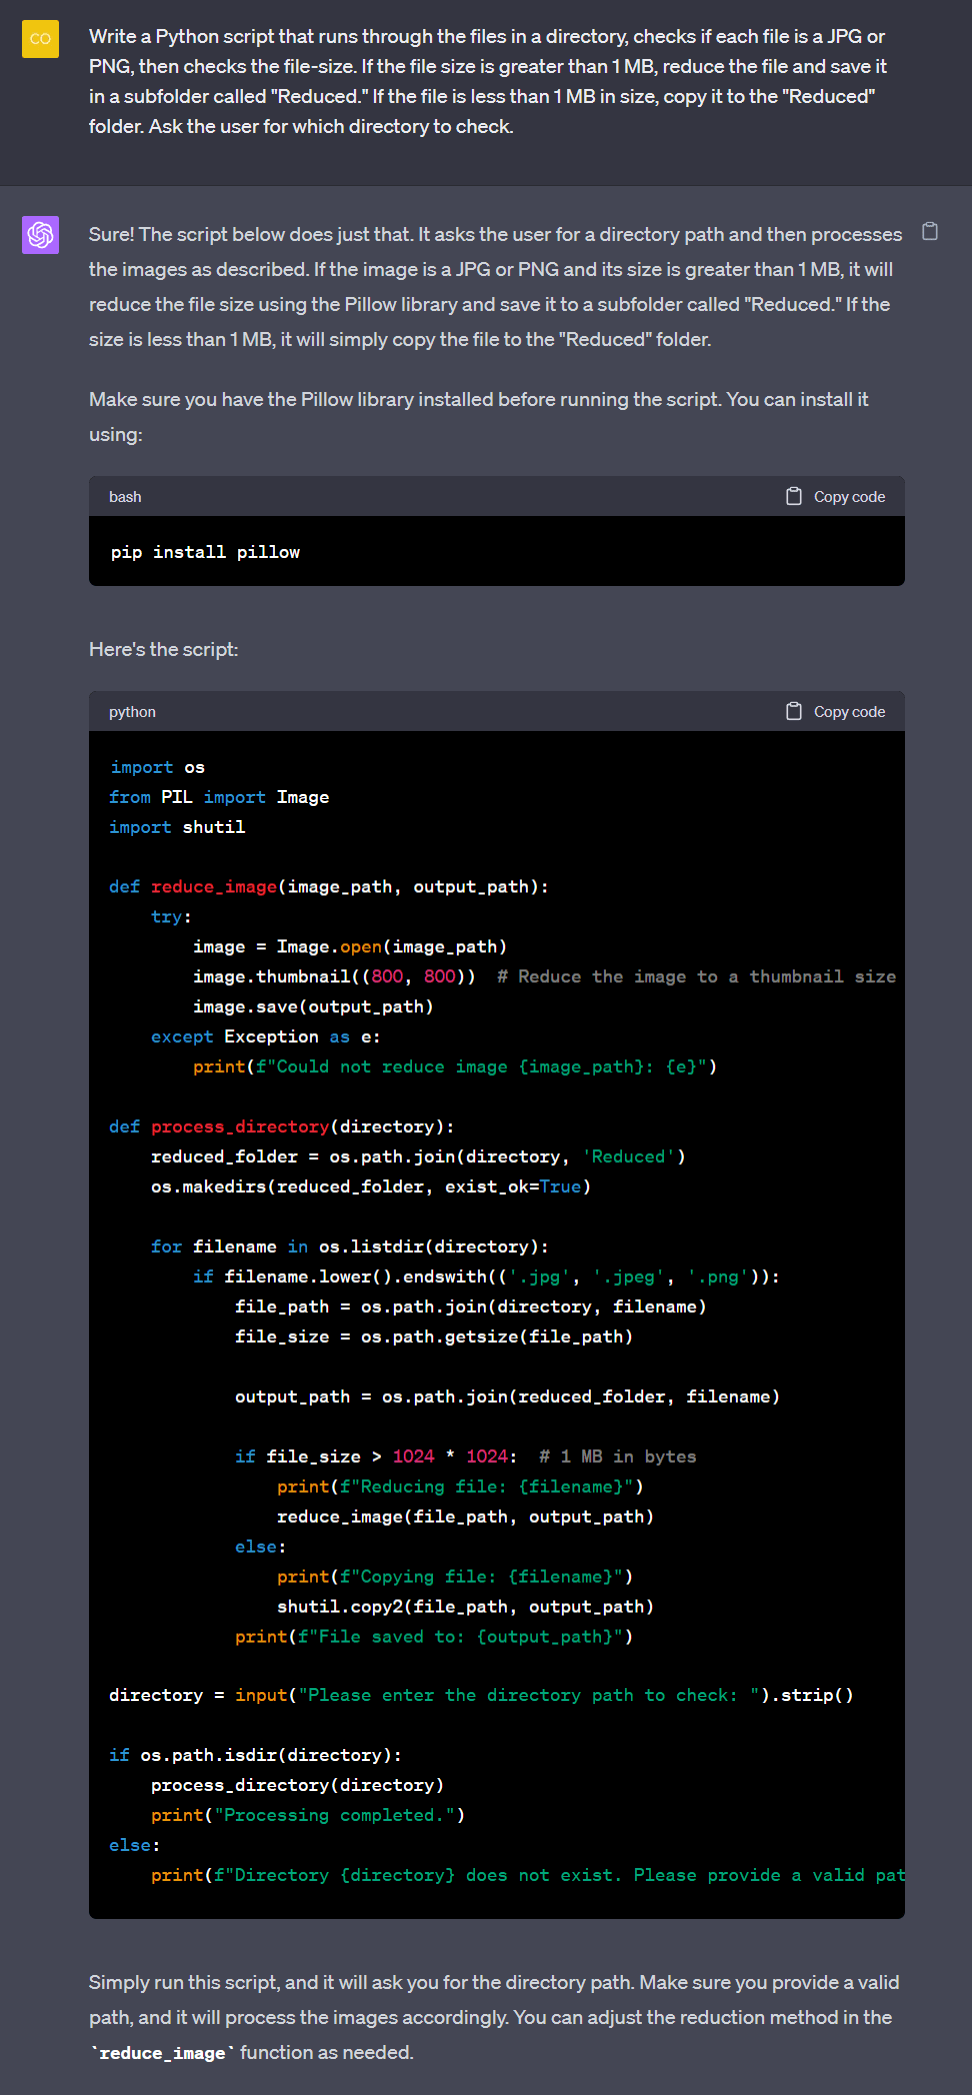The height and width of the screenshot is (2095, 972).
Task: Click the 'Copying file: {filename}' print line
Action: (x=455, y=1577)
